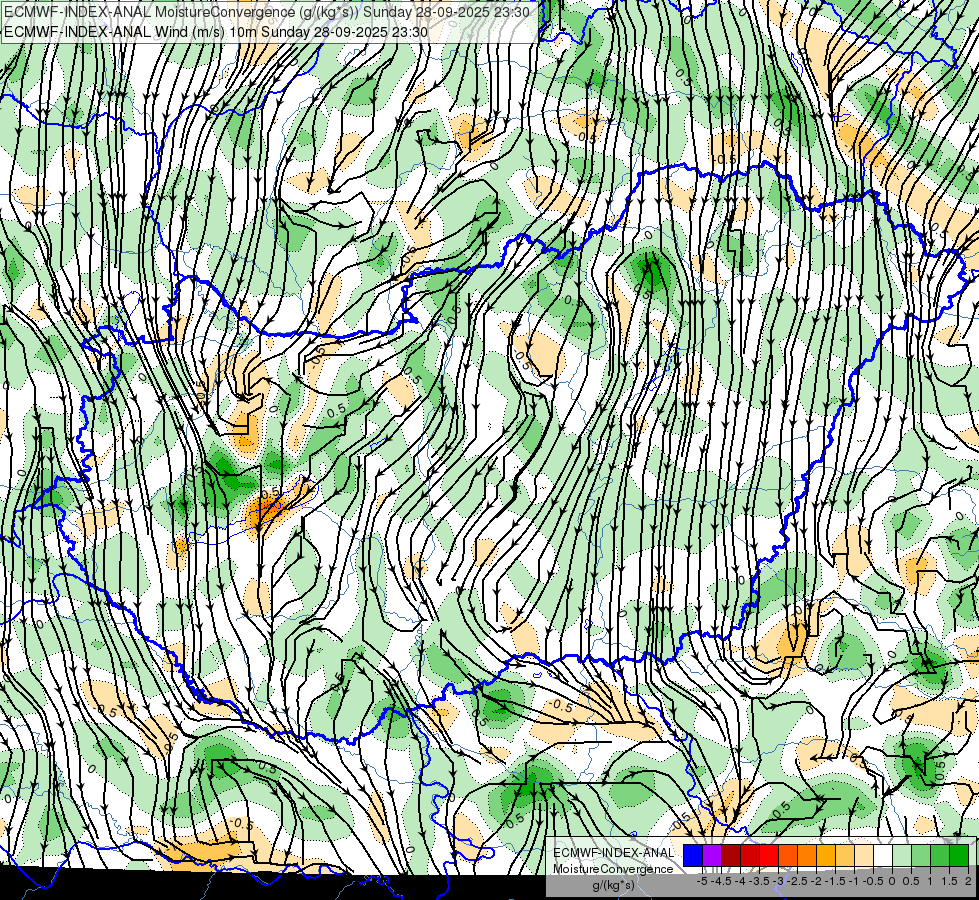Click the blue legend swatch below -5
Screen dimensions: 979x900
tap(693, 856)
